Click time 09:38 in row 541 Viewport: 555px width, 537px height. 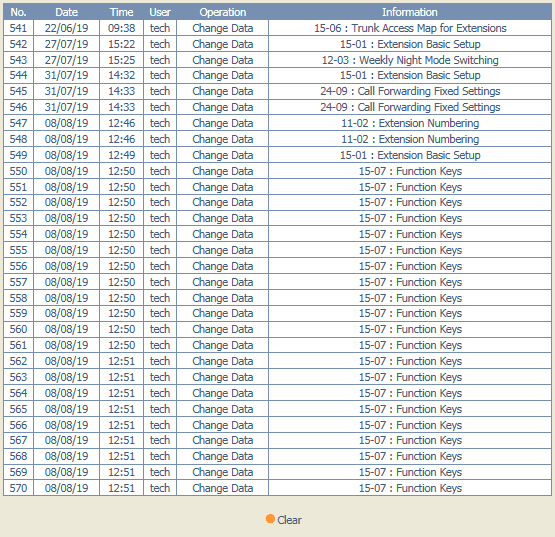click(121, 28)
